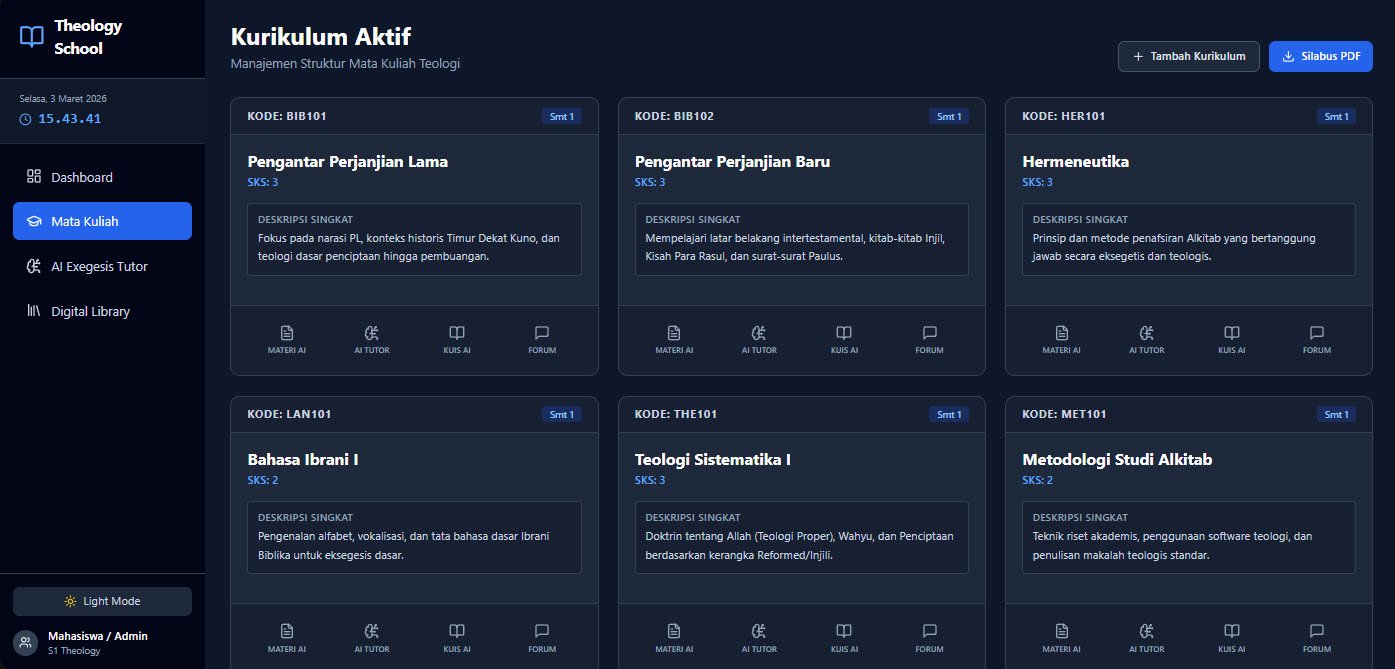The height and width of the screenshot is (669, 1395).
Task: Open Materi AI for Teologi Sistematika I
Action: [x=674, y=638]
